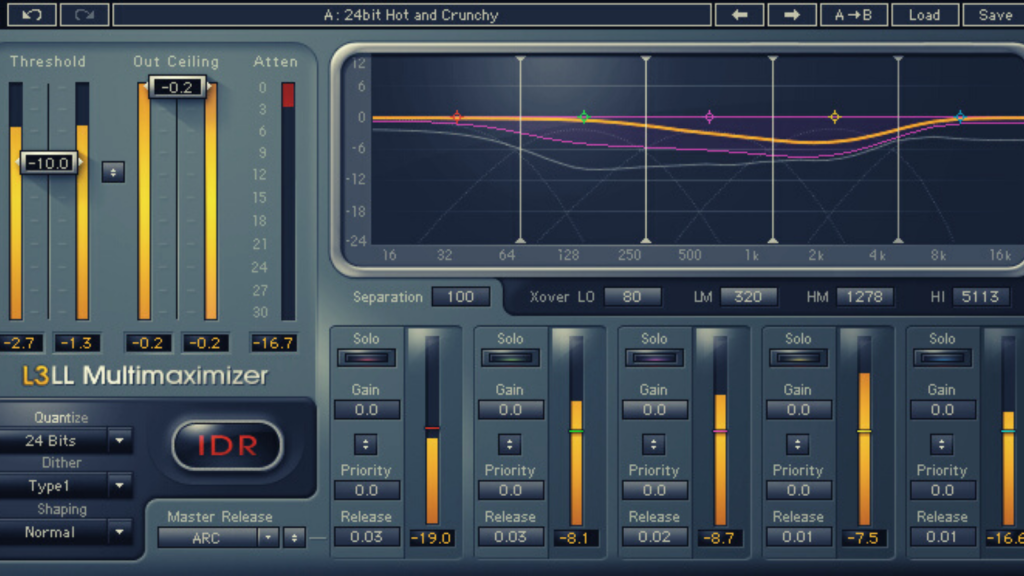Toggle the IDR button

pyautogui.click(x=227, y=445)
